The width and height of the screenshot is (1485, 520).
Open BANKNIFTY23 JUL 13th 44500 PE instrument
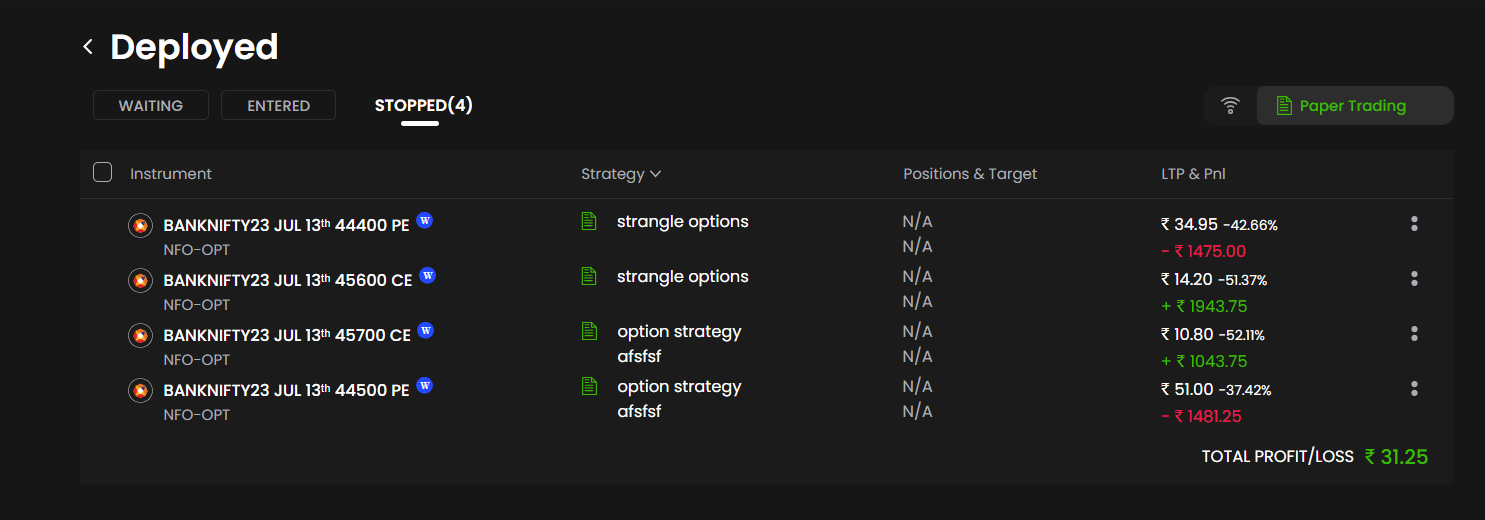[x=286, y=391]
